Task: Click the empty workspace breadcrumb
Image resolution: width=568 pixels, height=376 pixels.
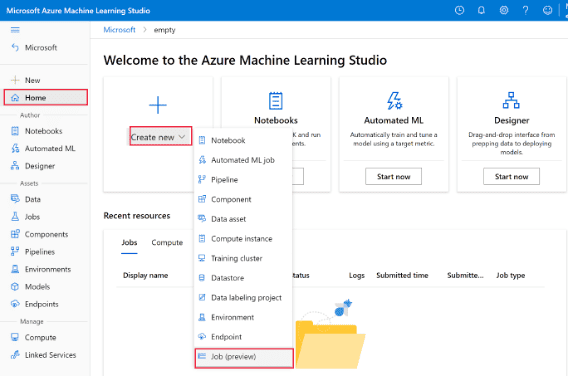Action: pyautogui.click(x=164, y=30)
